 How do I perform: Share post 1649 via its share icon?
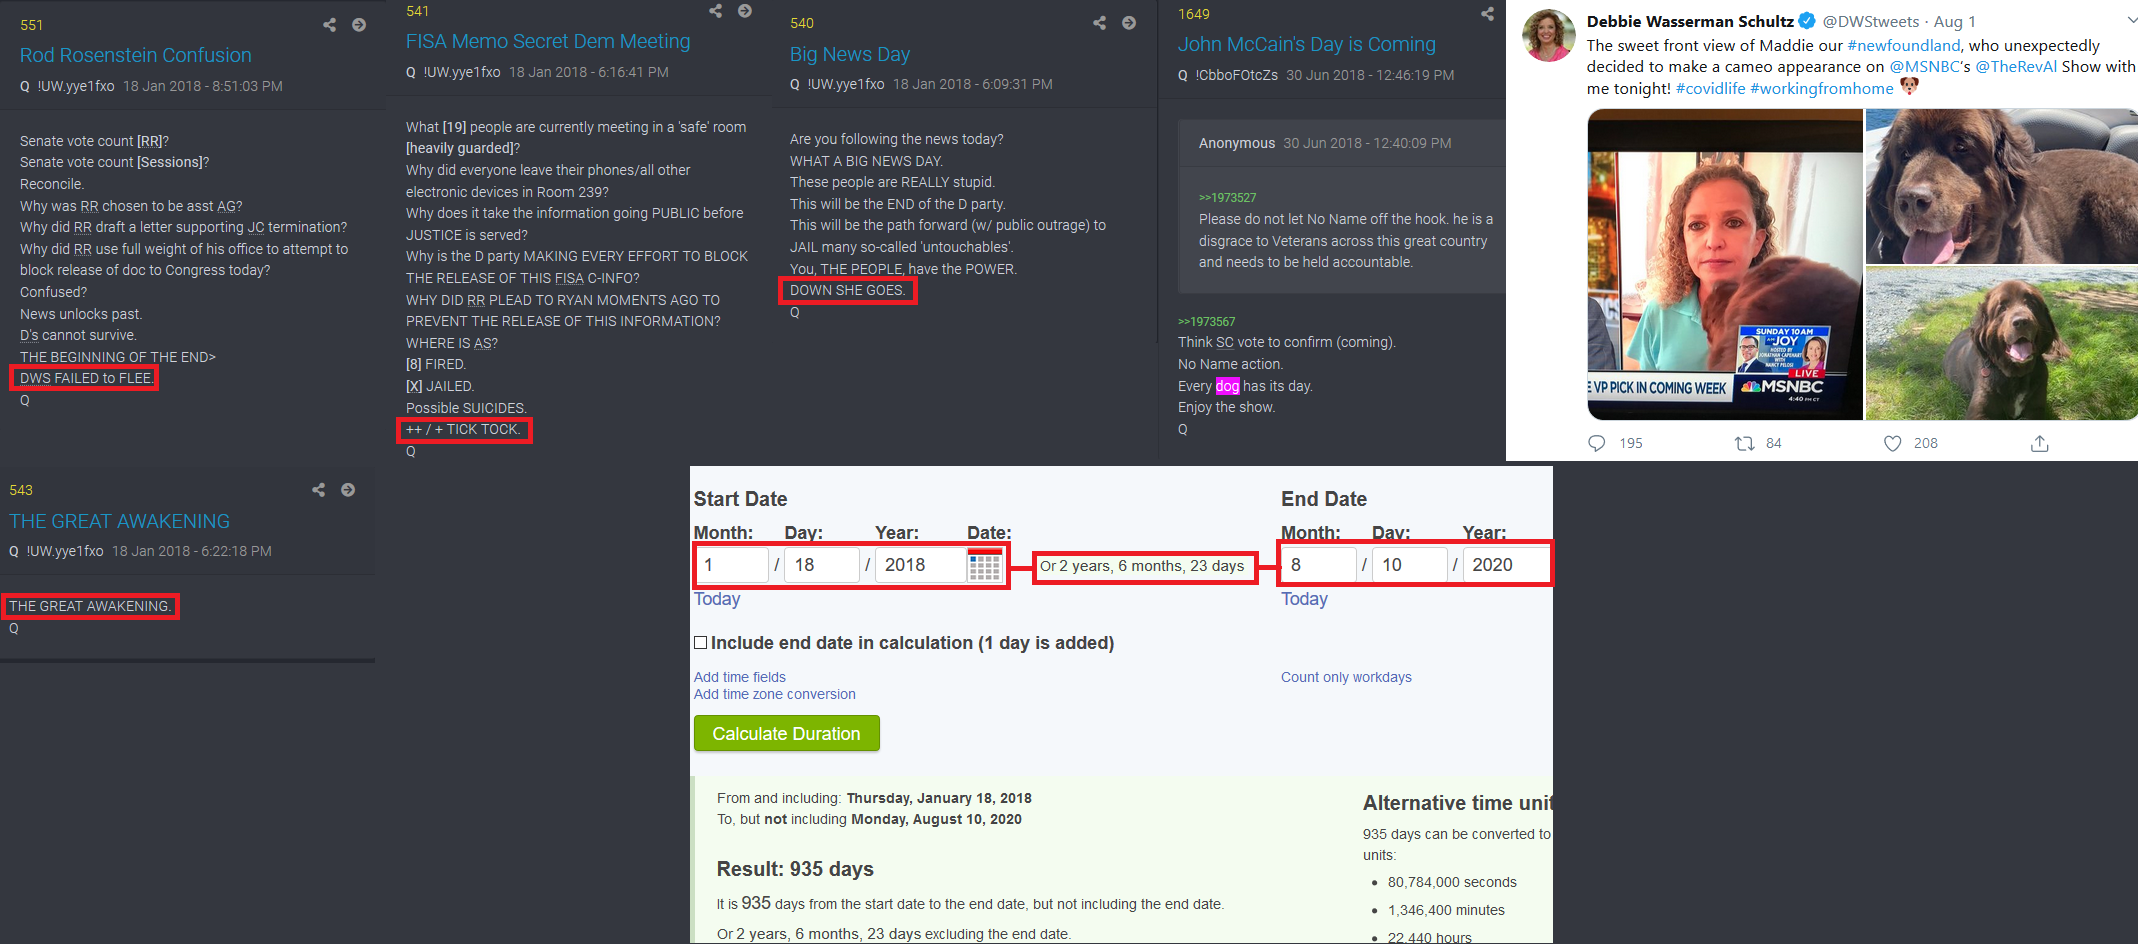[1487, 14]
